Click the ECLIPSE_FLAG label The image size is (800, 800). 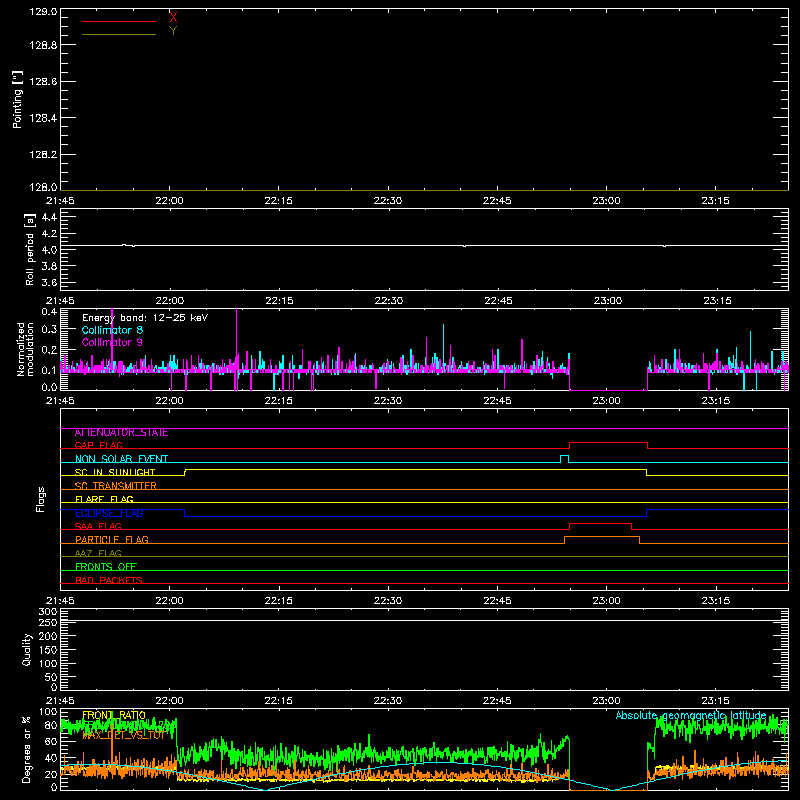[x=109, y=513]
